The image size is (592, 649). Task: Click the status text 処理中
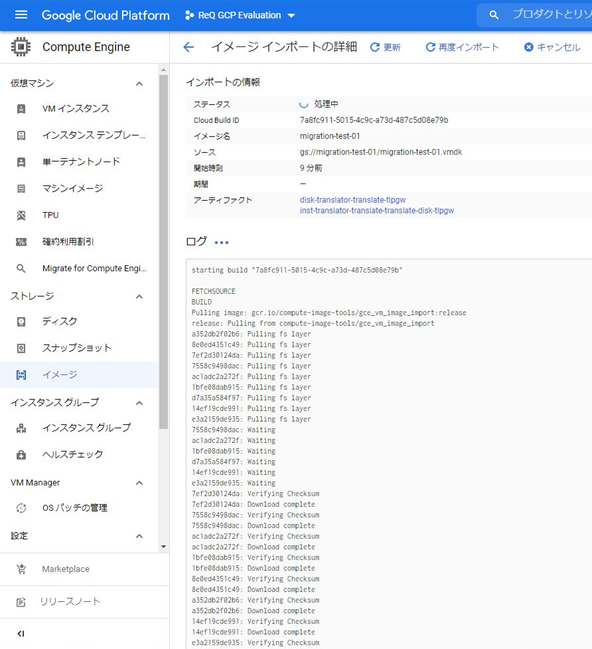(326, 104)
